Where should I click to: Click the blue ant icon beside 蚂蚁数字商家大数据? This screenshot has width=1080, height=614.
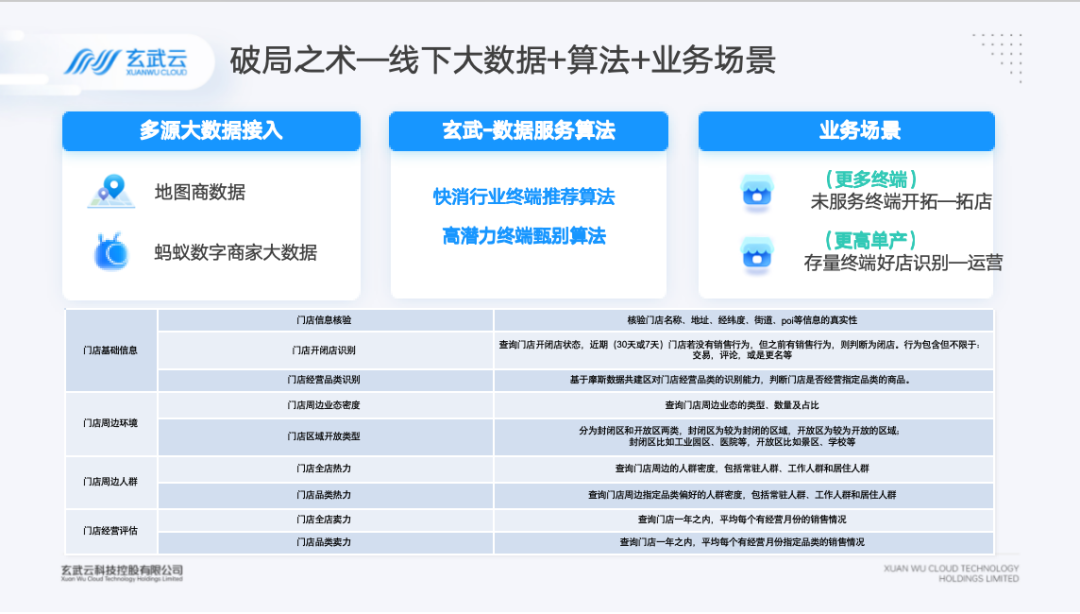click(111, 252)
